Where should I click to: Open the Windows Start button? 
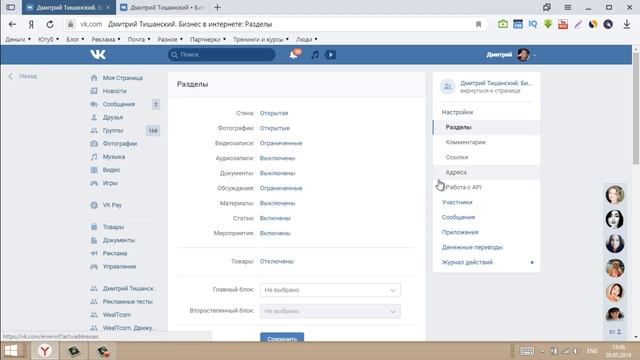point(11,351)
